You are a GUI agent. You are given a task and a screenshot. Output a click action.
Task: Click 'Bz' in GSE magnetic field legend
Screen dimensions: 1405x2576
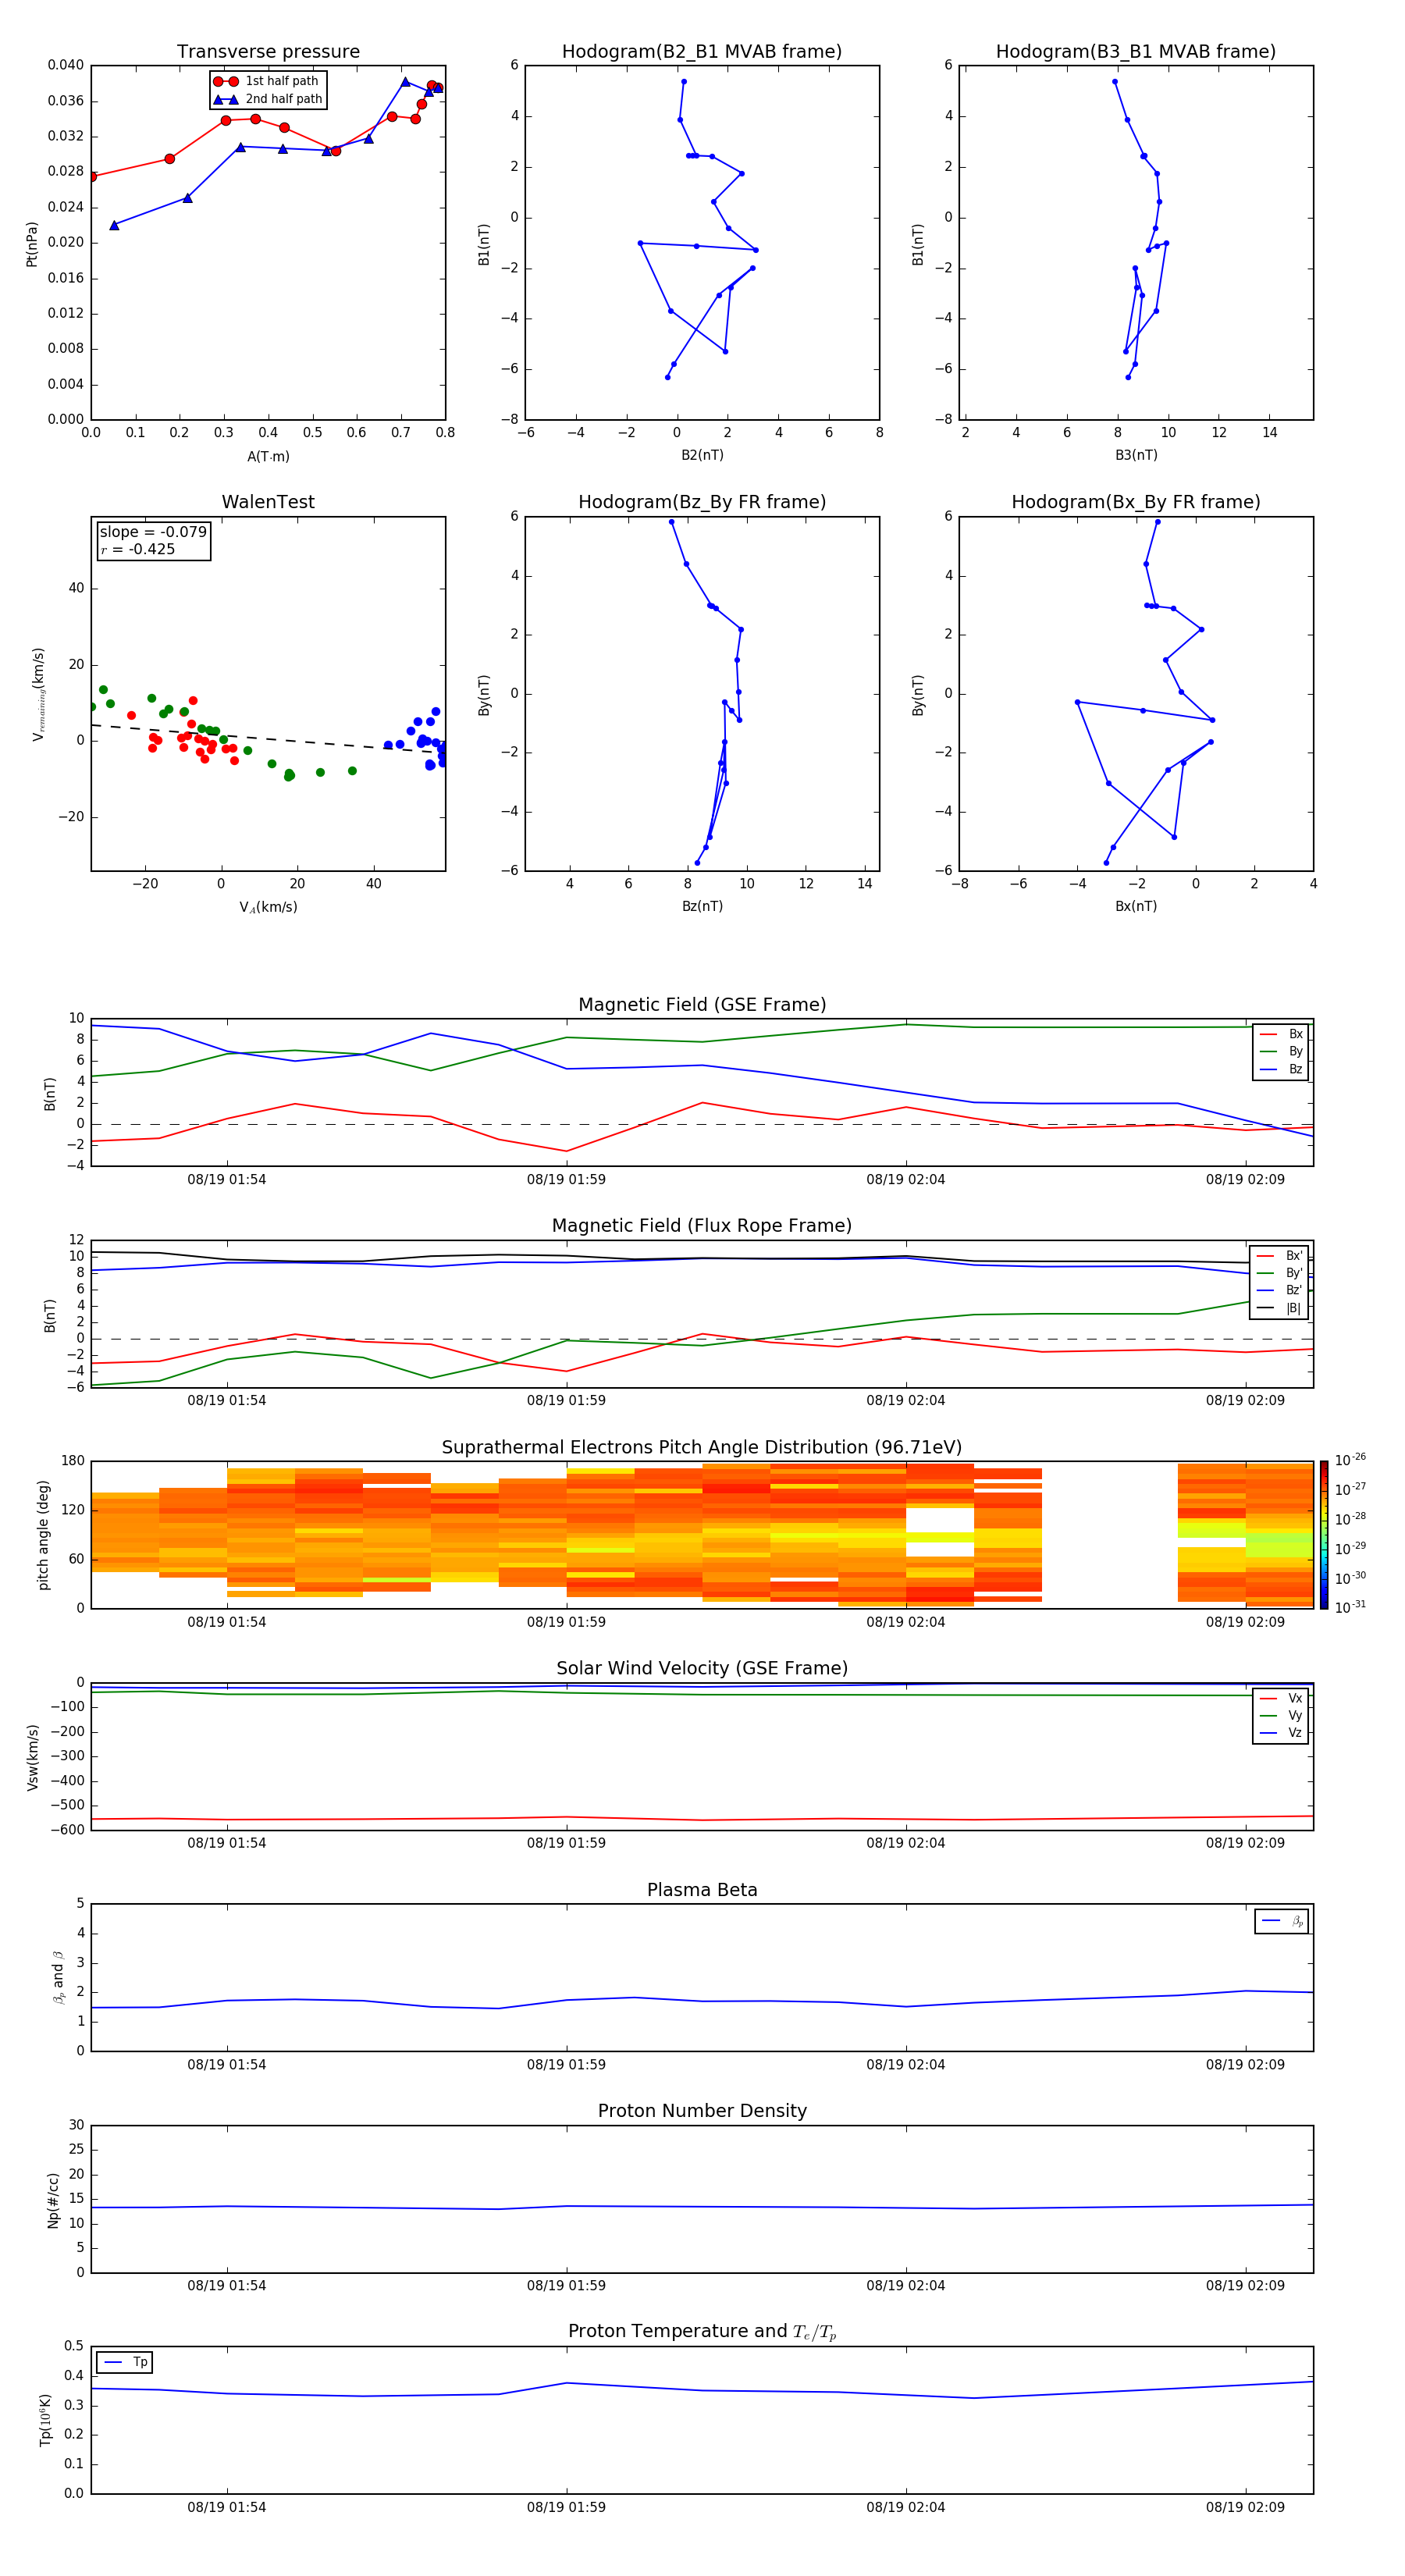click(1281, 1070)
